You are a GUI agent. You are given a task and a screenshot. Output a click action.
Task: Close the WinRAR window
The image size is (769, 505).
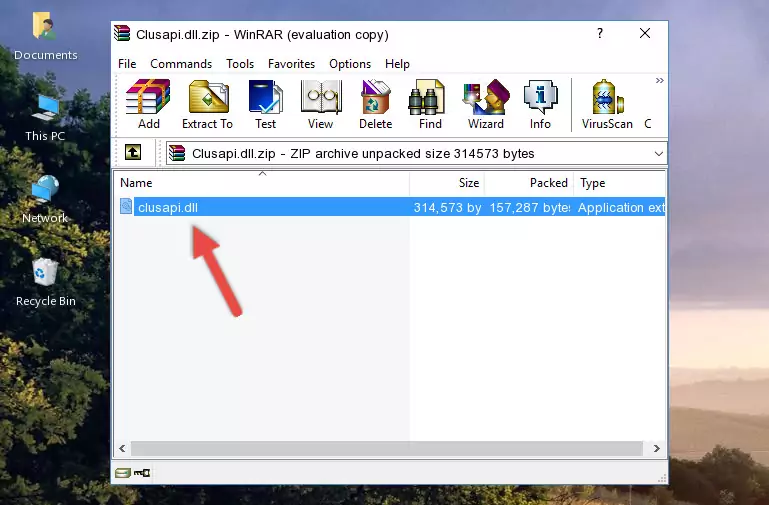[x=645, y=33]
